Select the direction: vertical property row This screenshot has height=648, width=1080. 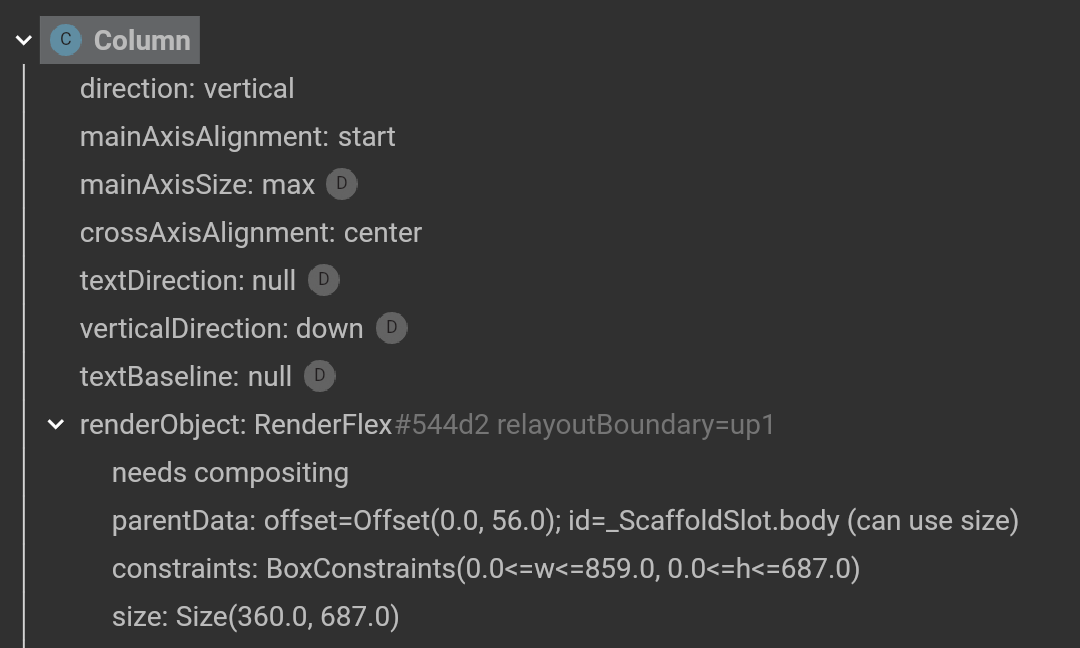point(187,88)
